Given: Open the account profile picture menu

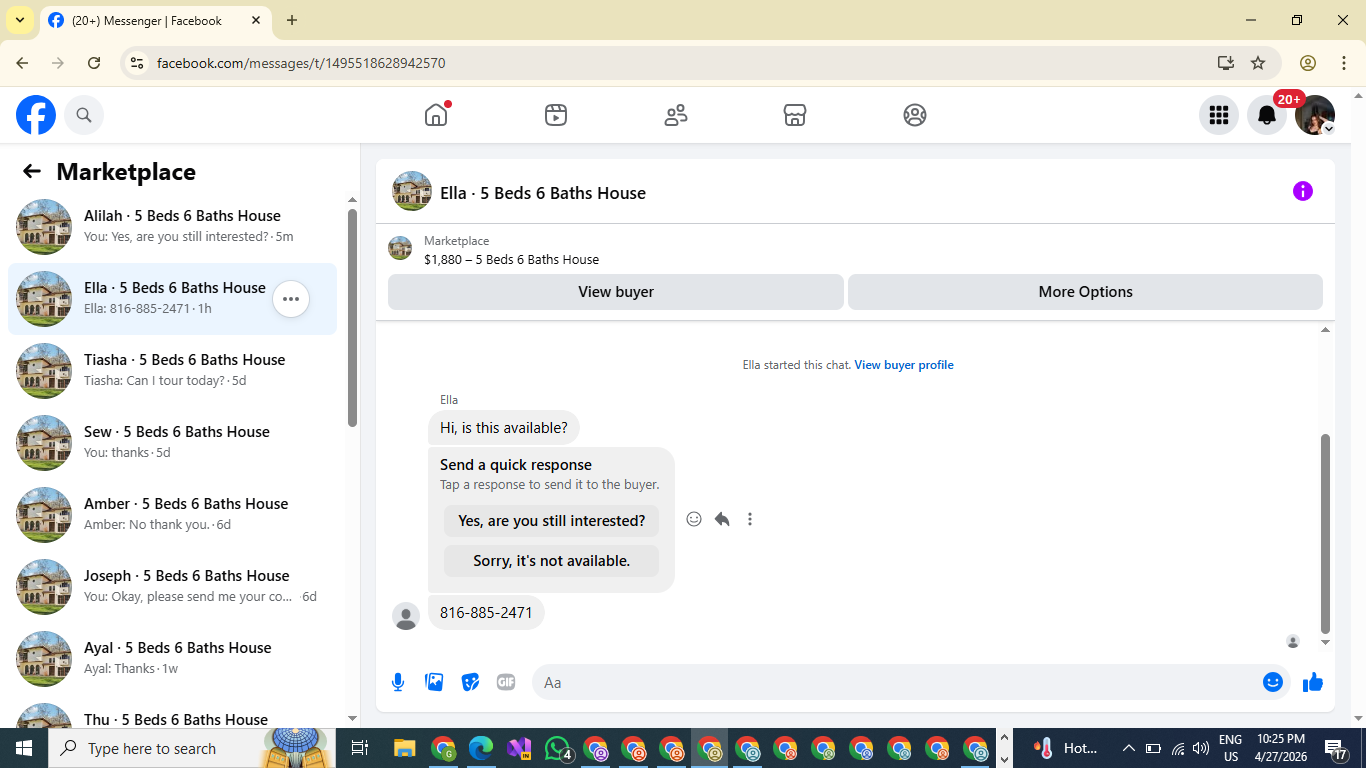Looking at the screenshot, I should (x=1315, y=115).
